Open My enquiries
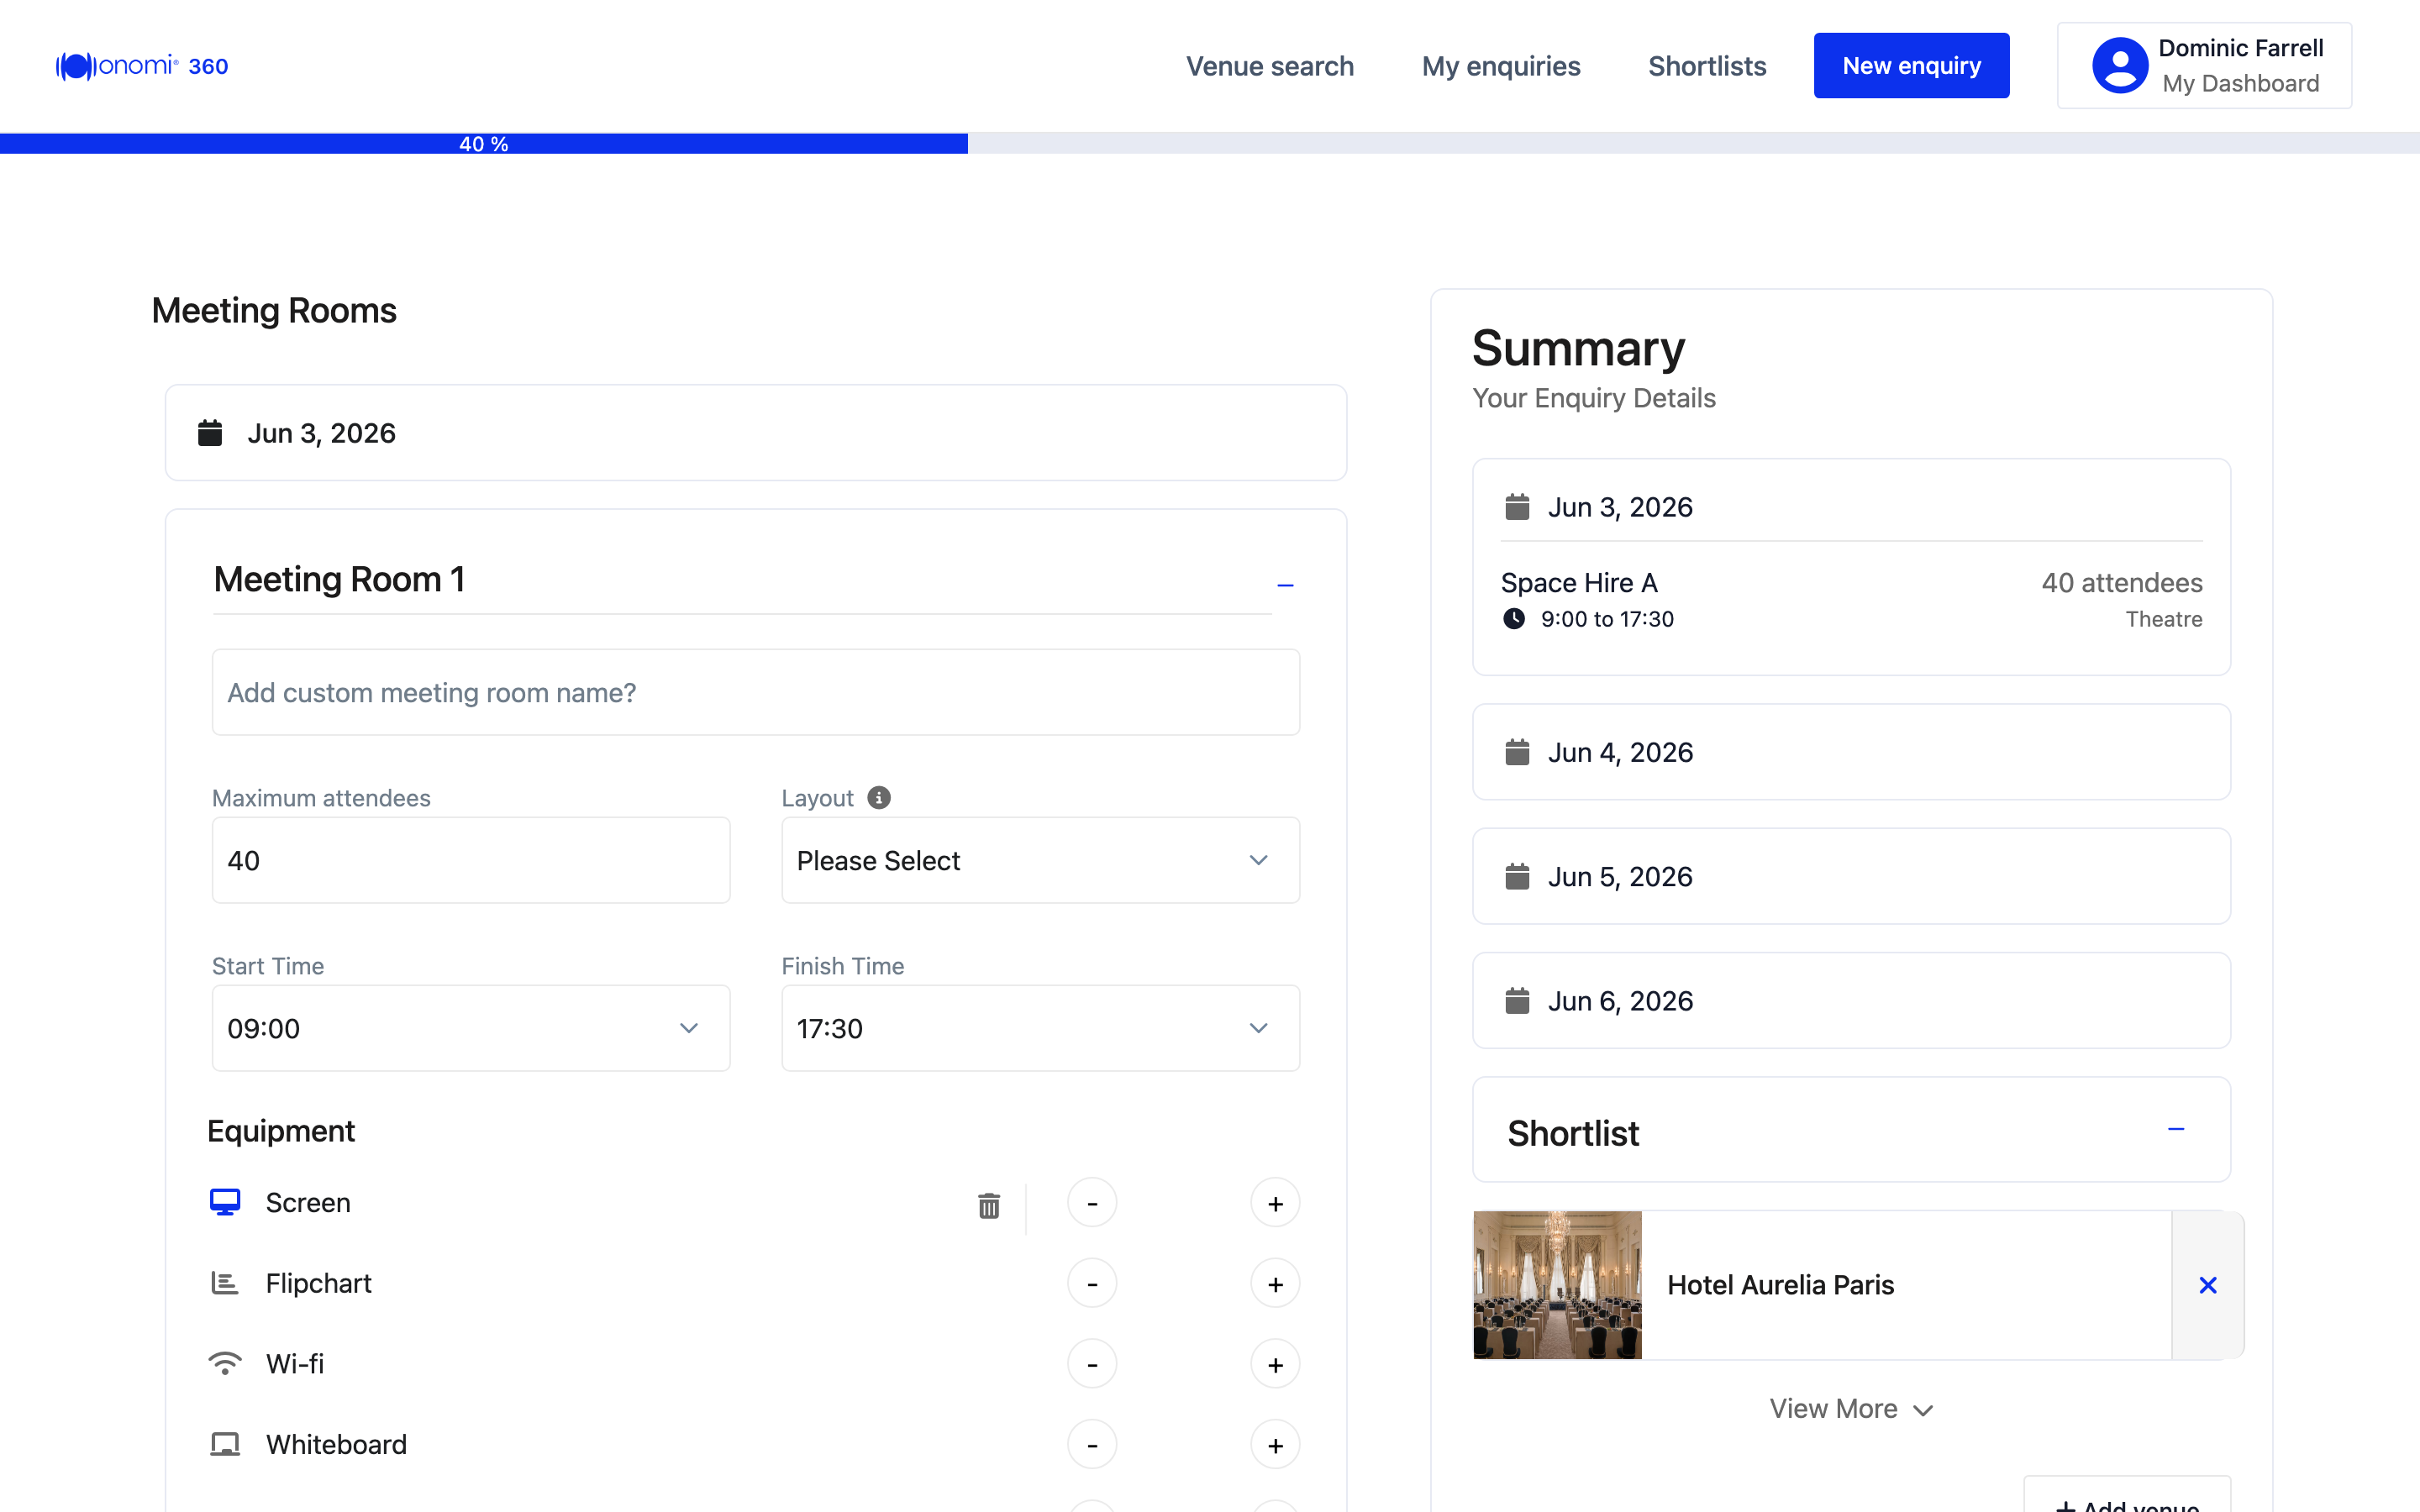Image resolution: width=2420 pixels, height=1512 pixels. pyautogui.click(x=1501, y=66)
